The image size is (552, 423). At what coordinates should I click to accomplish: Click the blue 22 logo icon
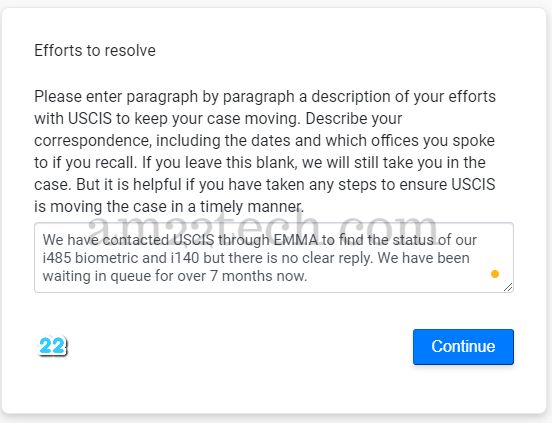(x=52, y=346)
